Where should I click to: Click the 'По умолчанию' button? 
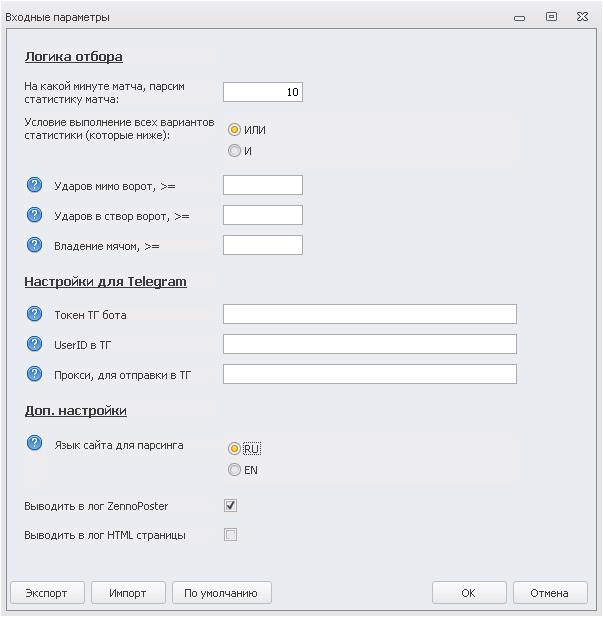pos(221,593)
